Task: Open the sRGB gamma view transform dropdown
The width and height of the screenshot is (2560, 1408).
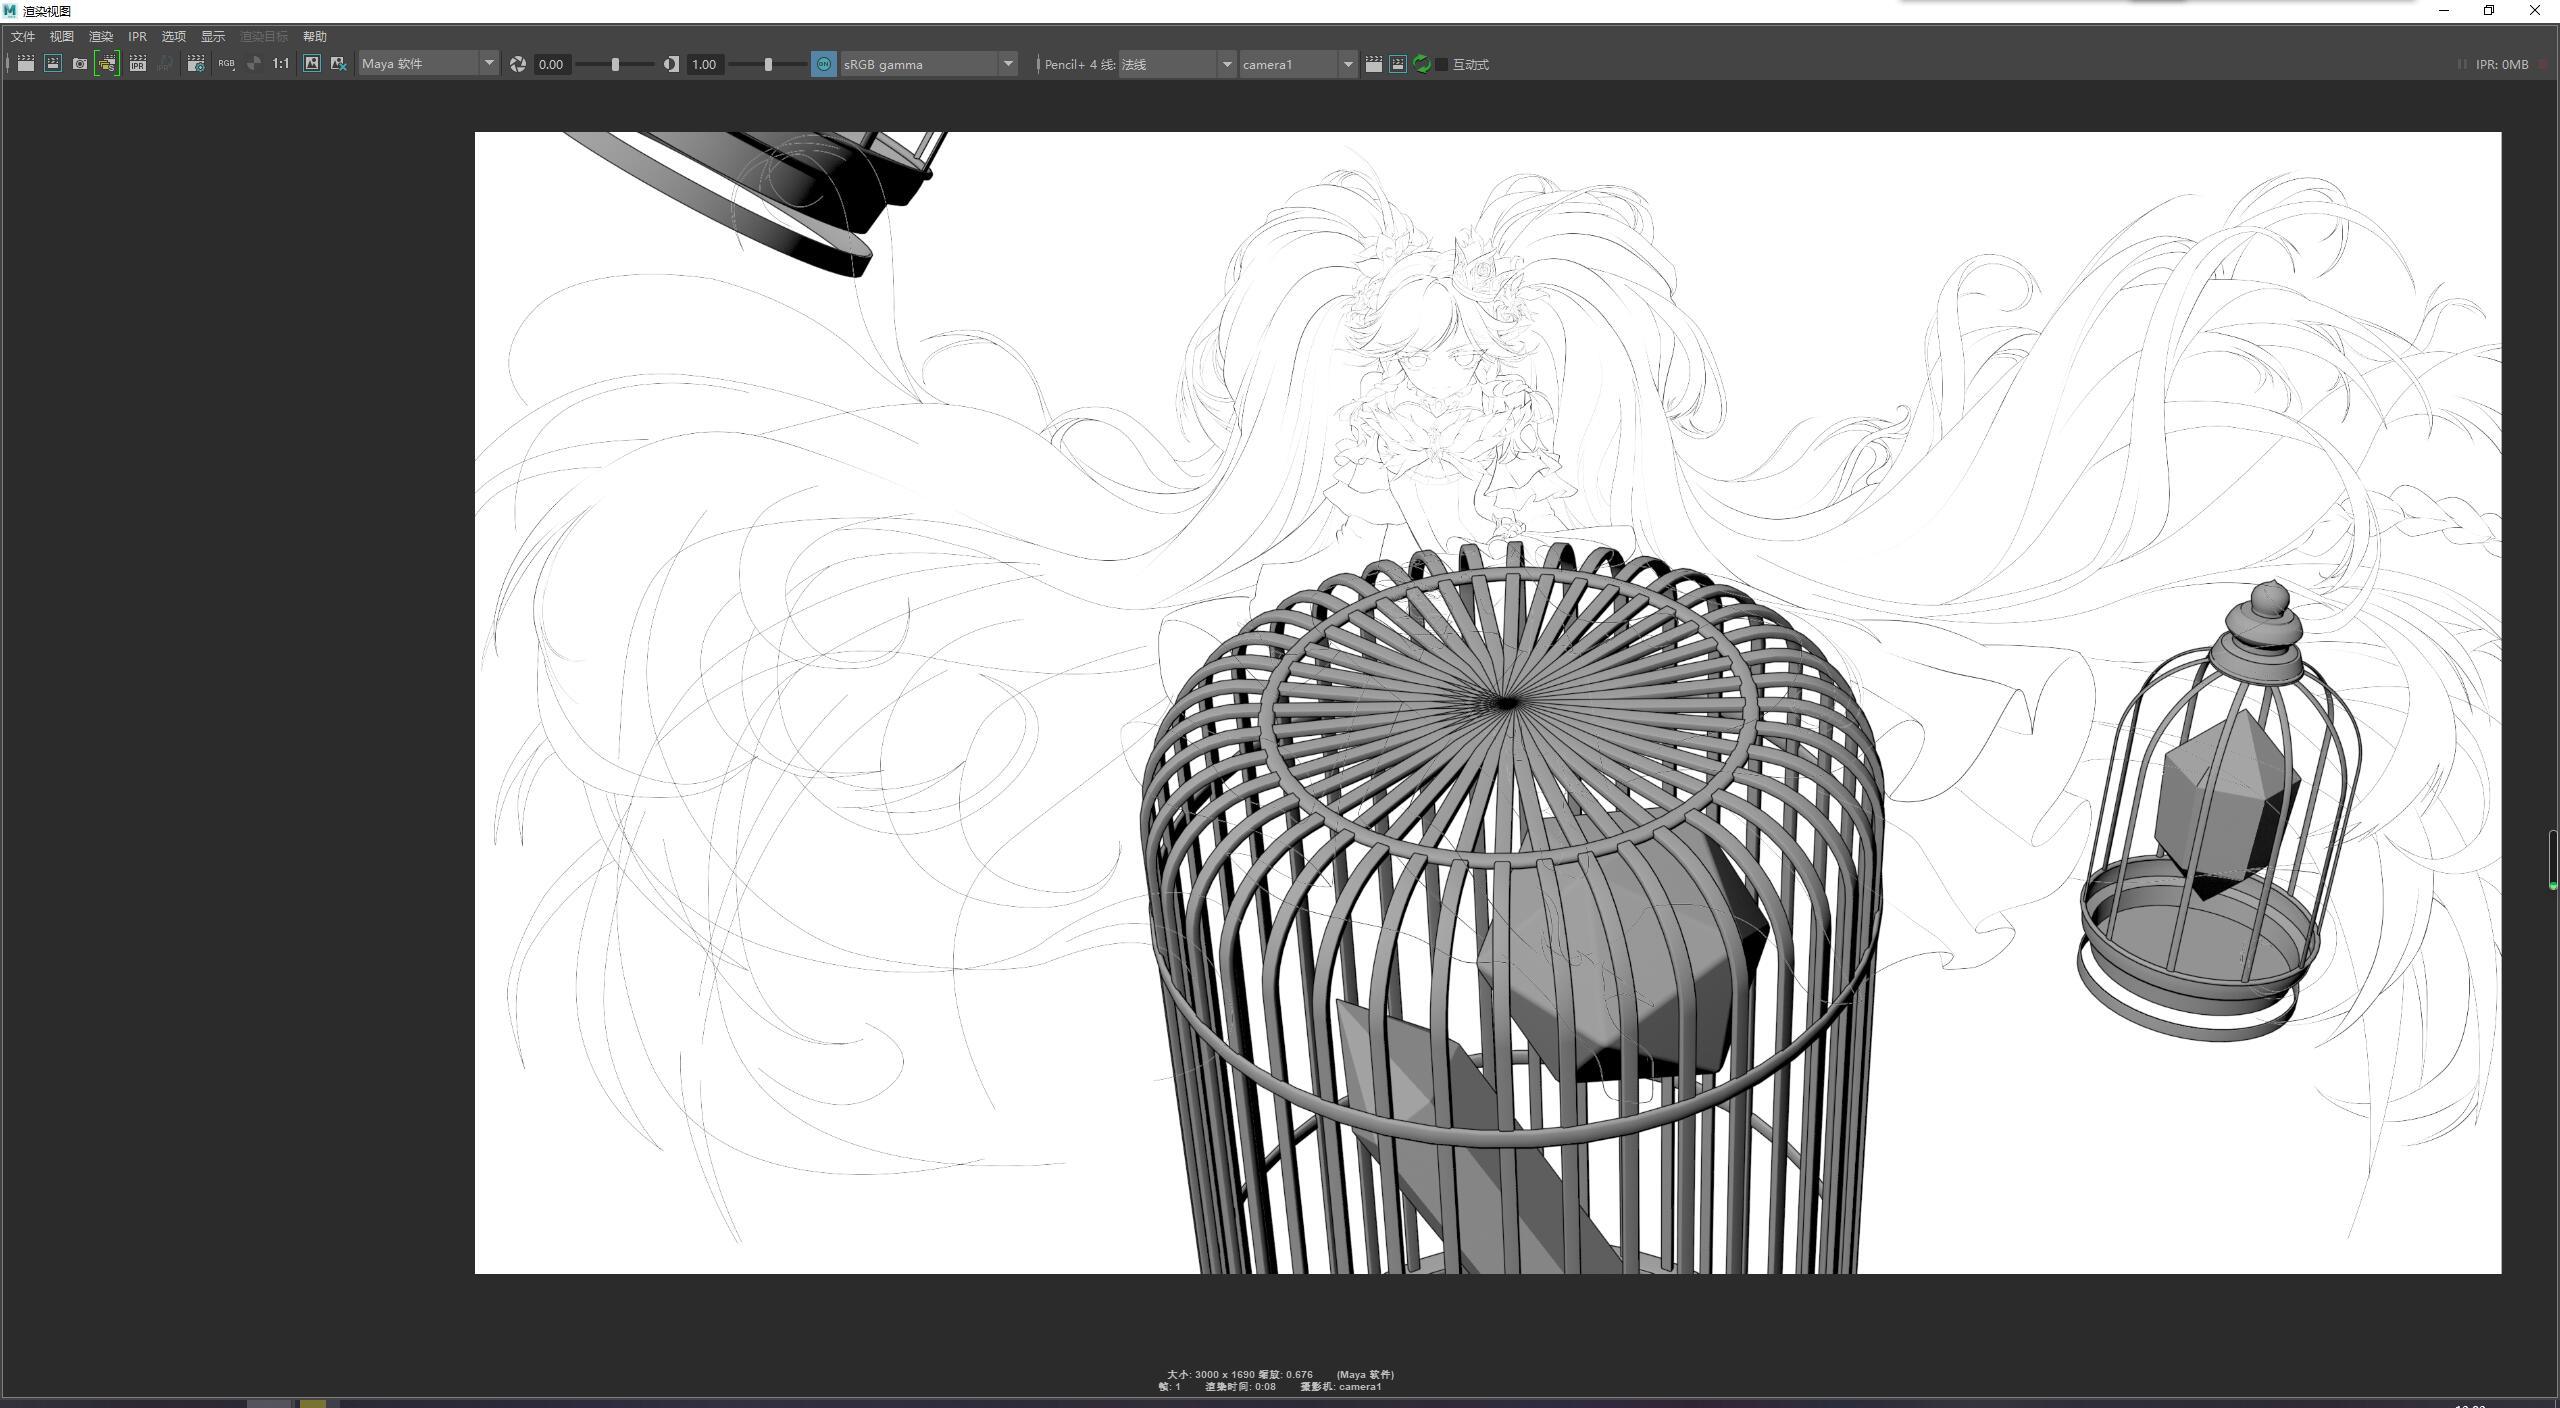Action: tap(929, 64)
